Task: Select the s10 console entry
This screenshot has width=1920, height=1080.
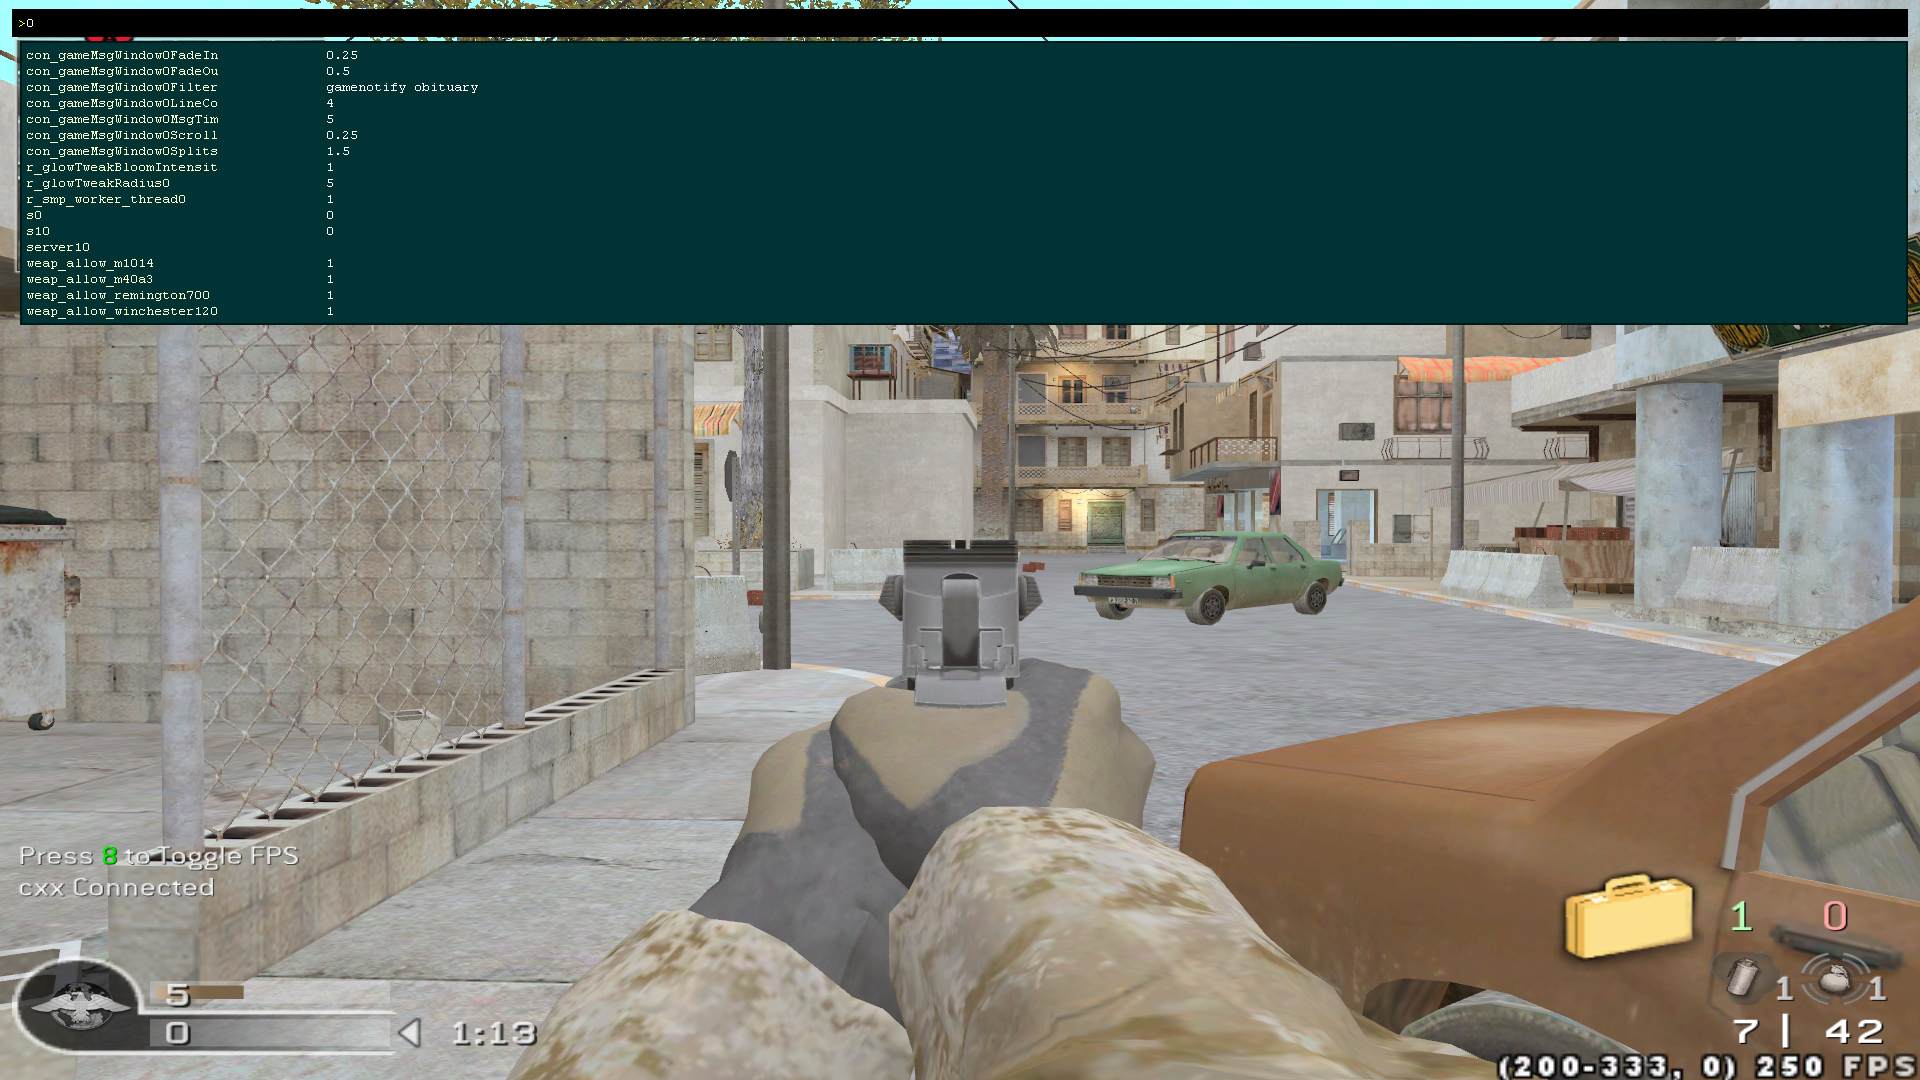Action: coord(180,231)
